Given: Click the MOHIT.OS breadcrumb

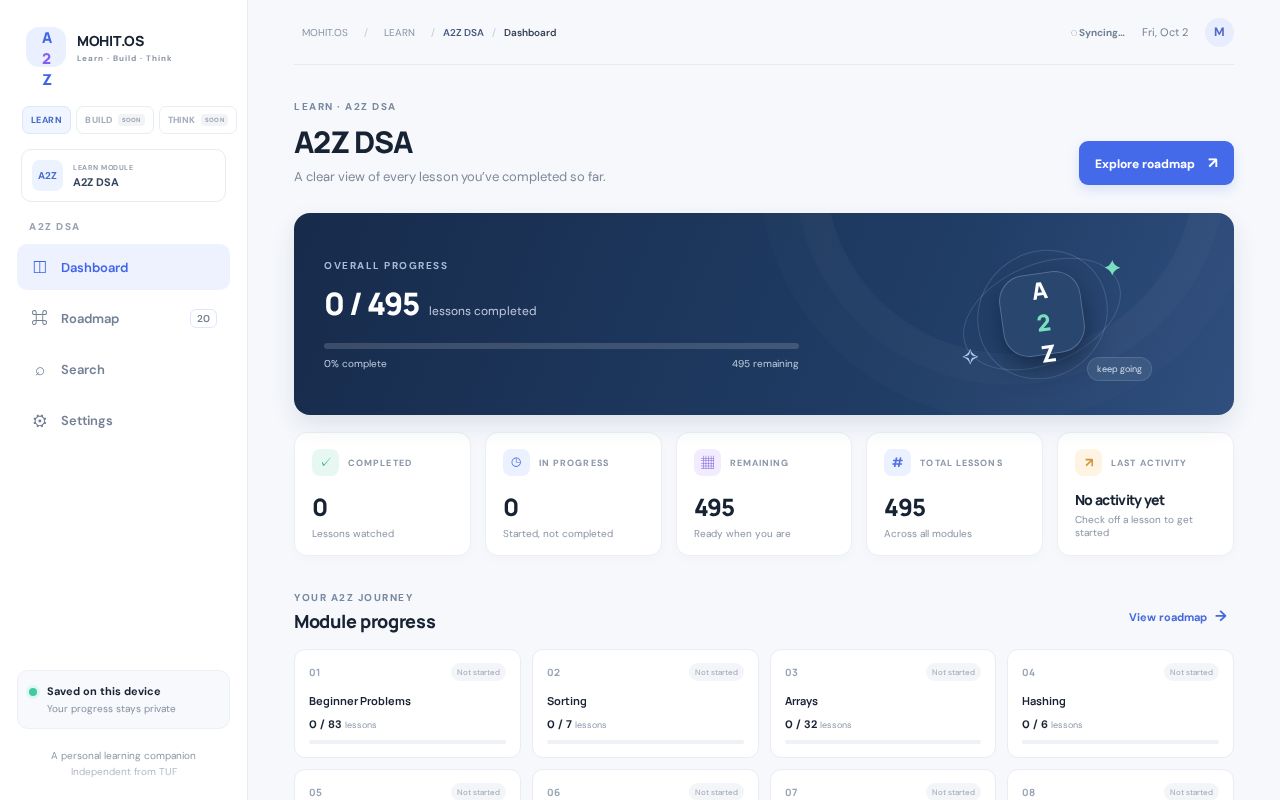Looking at the screenshot, I should click(x=325, y=33).
